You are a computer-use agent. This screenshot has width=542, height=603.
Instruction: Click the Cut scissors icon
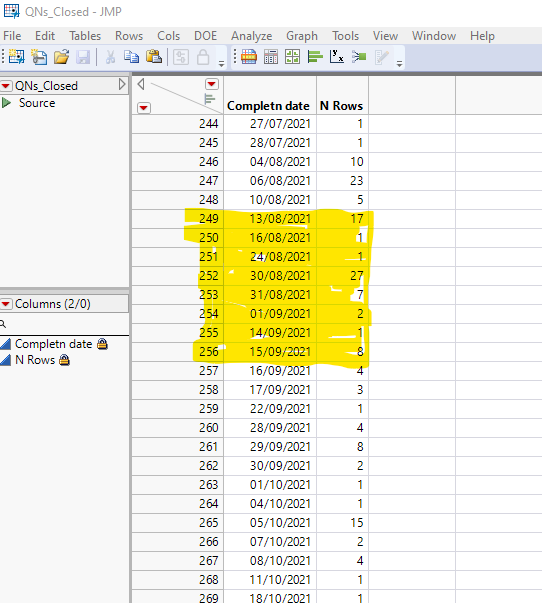[x=110, y=57]
